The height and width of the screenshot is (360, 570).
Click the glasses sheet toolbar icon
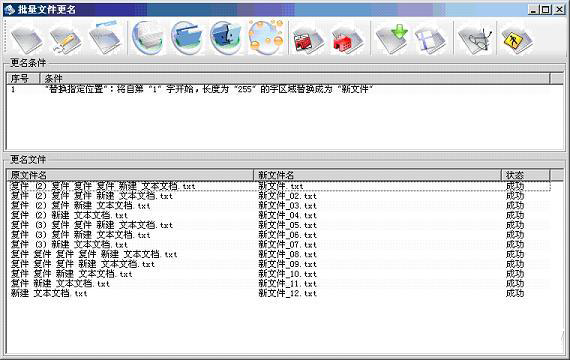pyautogui.click(x=475, y=40)
